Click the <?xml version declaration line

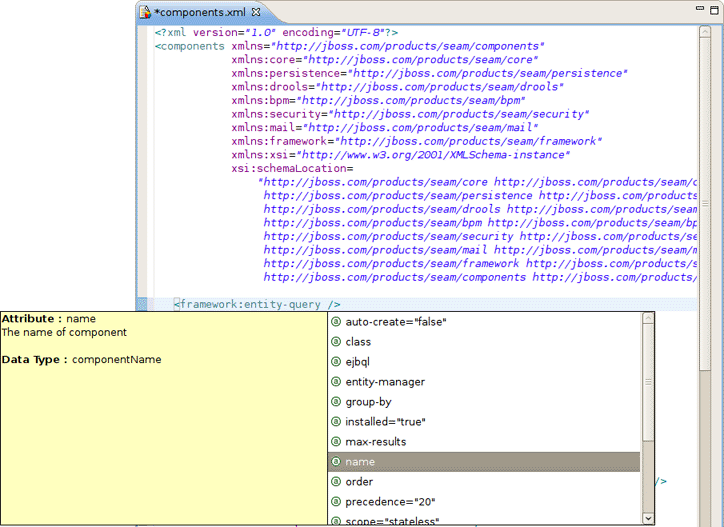coord(276,32)
